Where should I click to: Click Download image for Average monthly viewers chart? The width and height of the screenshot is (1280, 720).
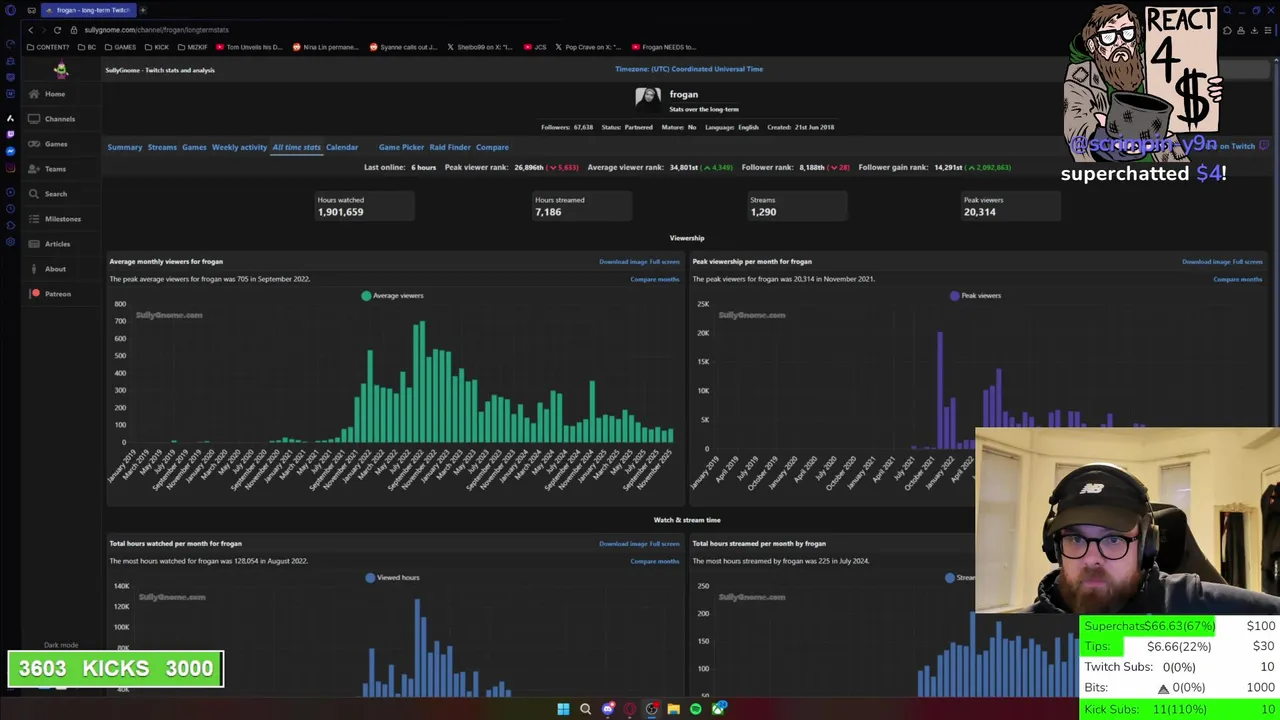tap(623, 262)
